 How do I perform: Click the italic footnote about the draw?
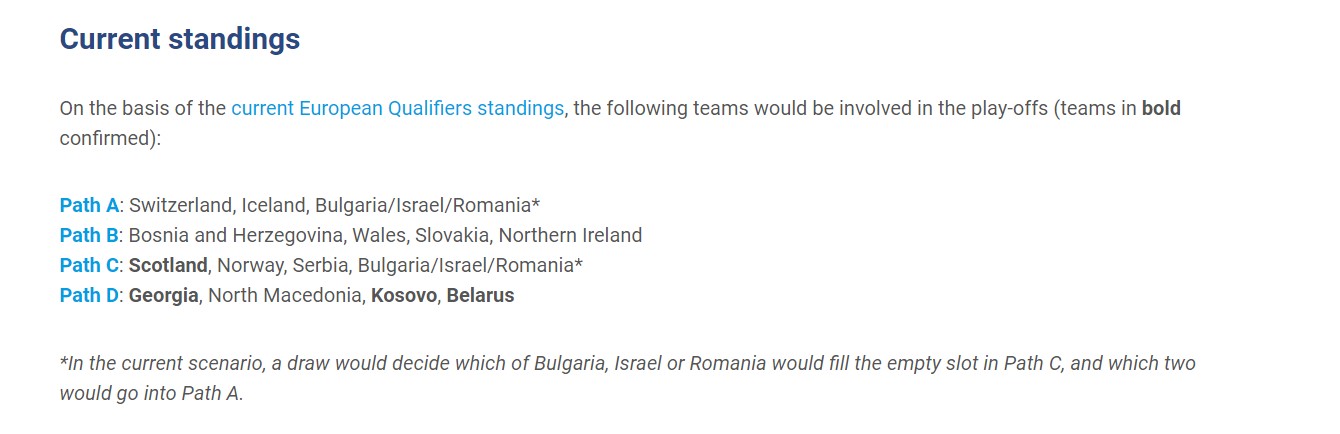[628, 378]
